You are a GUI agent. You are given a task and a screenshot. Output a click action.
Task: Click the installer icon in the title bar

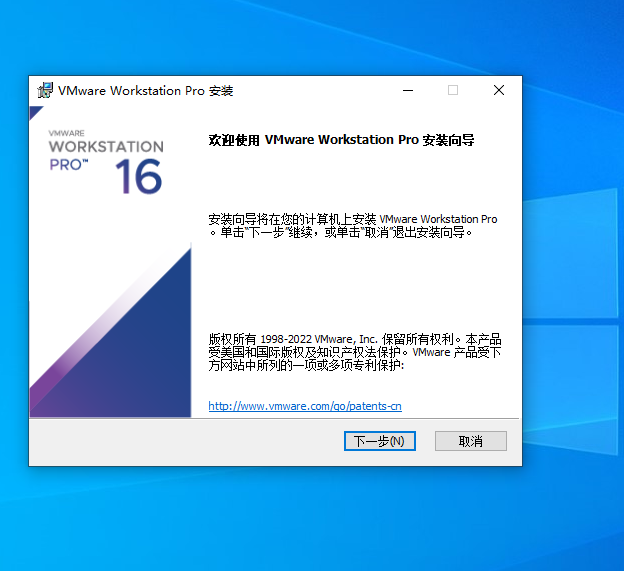tap(45, 90)
